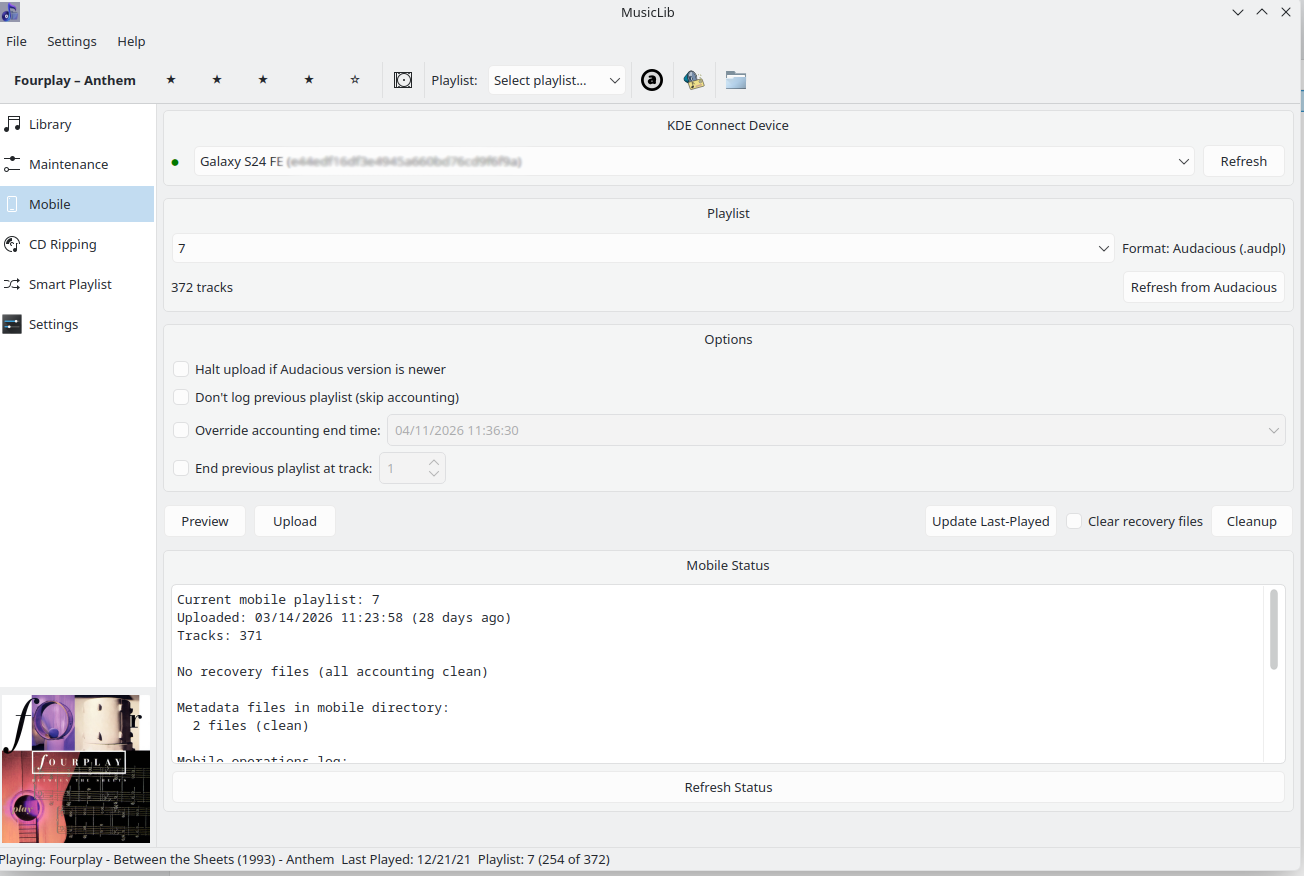This screenshot has width=1304, height=876.
Task: Open the Smart Playlist panel
Action: pos(77,284)
